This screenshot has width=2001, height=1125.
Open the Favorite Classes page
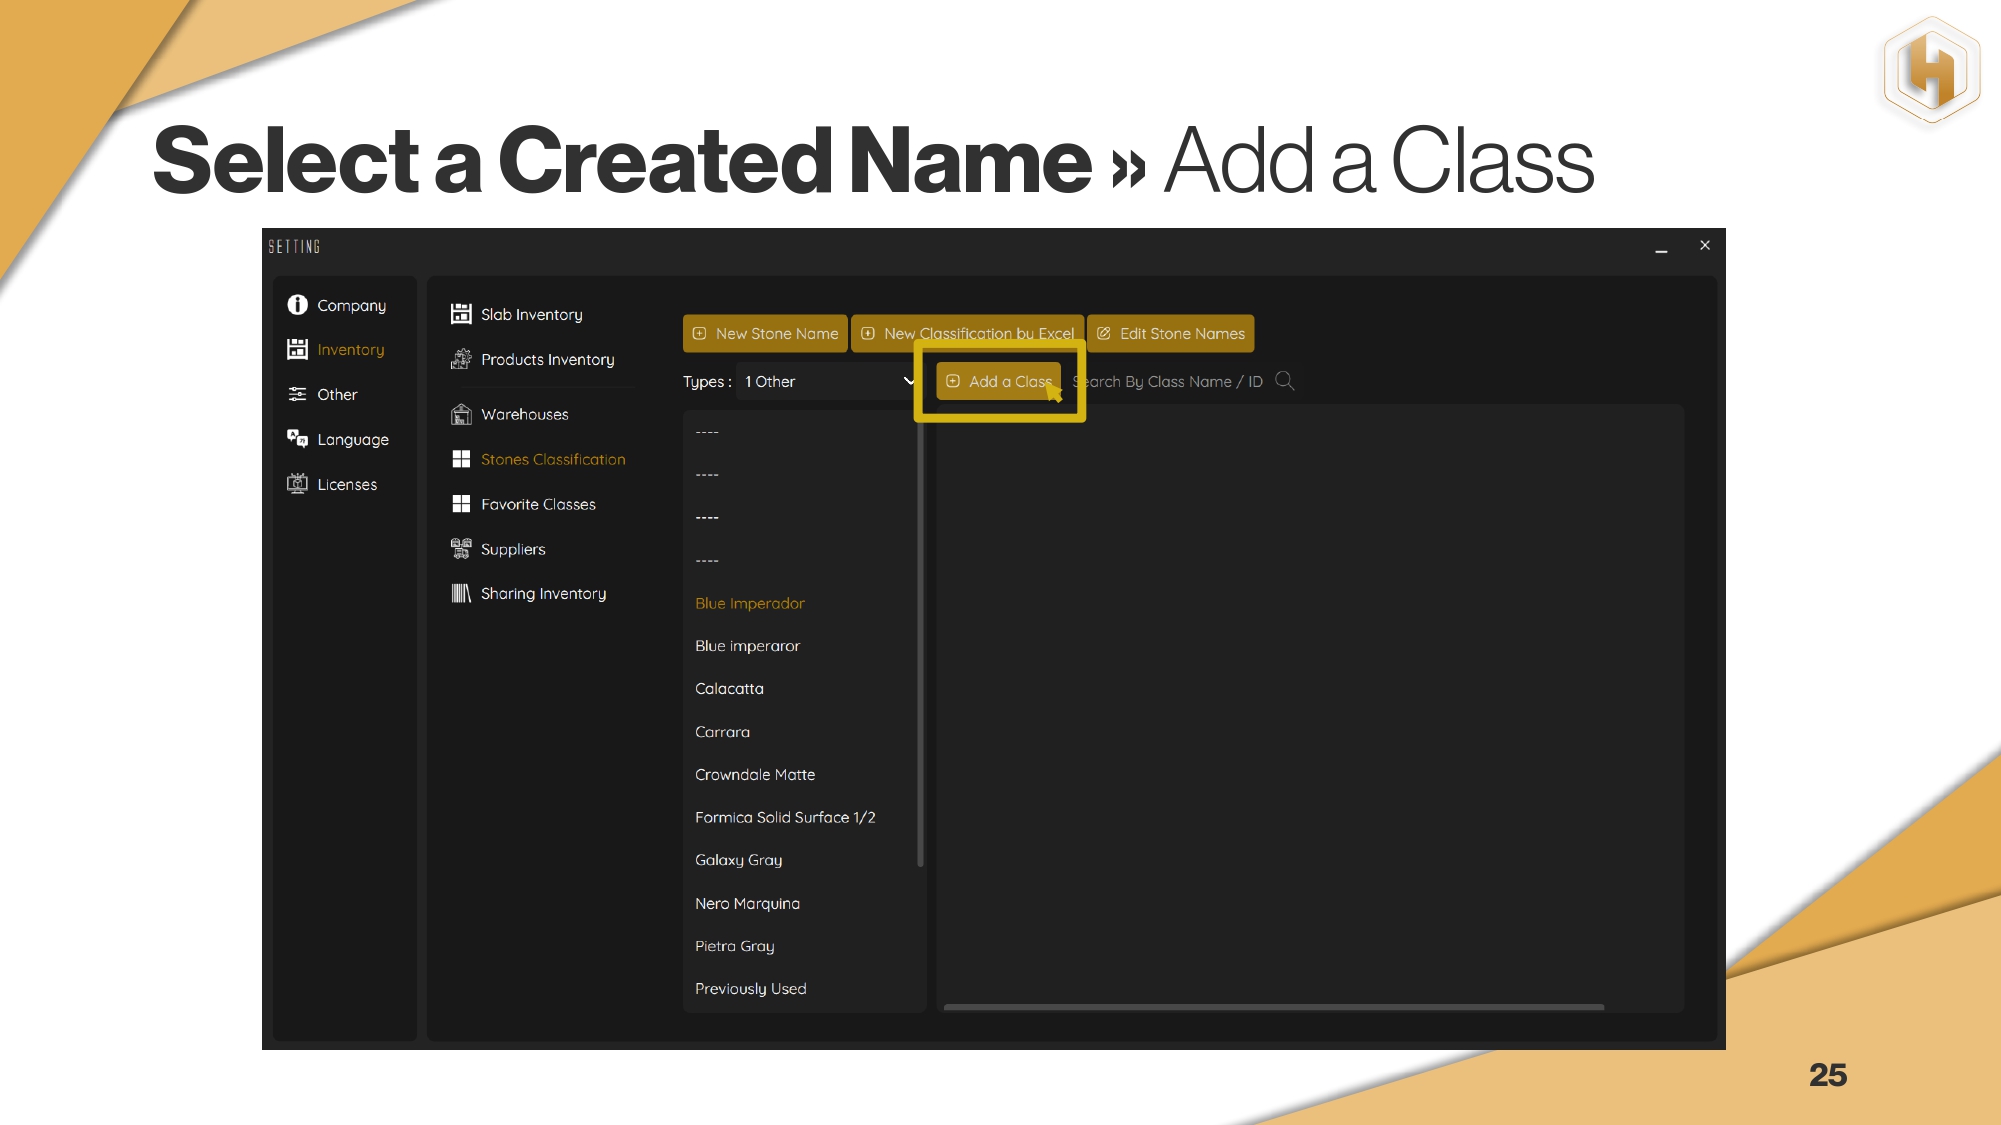tap(538, 505)
